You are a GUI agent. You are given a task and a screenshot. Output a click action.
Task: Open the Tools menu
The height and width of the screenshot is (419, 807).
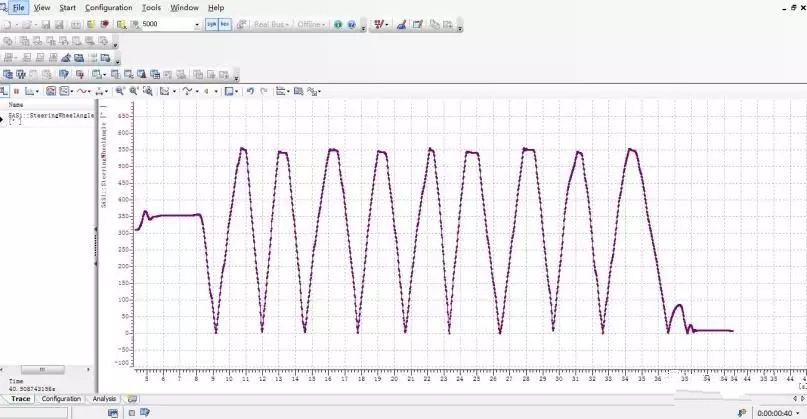(151, 7)
